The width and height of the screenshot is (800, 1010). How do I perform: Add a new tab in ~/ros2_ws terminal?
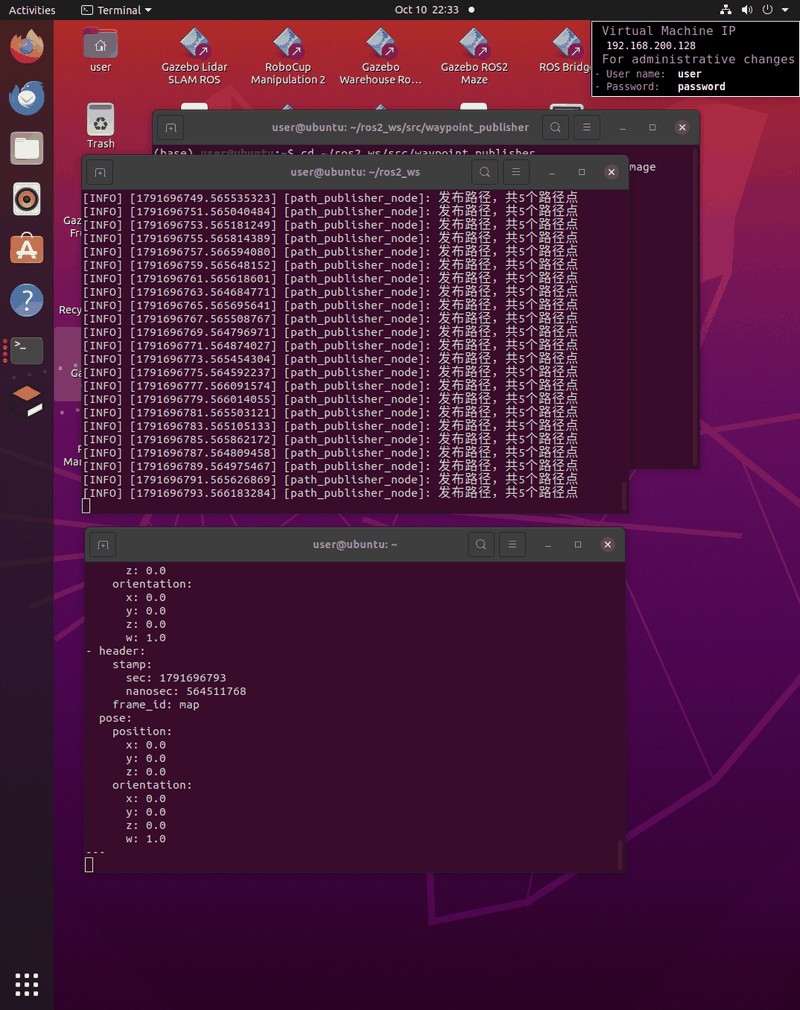coord(100,172)
